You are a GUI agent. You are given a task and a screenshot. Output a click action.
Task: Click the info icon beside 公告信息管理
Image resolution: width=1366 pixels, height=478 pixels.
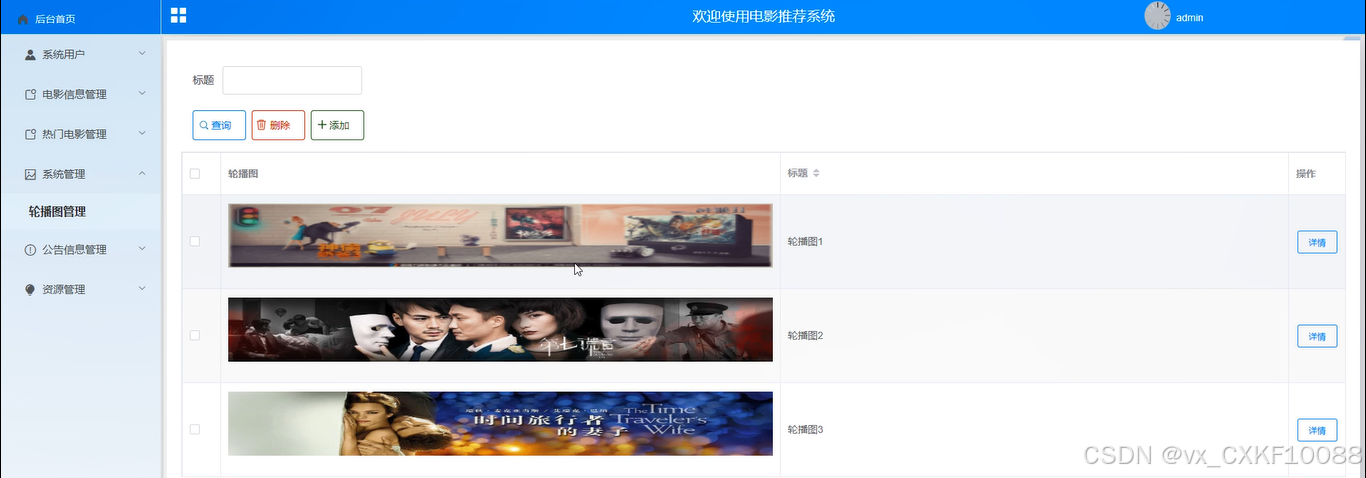click(x=30, y=250)
